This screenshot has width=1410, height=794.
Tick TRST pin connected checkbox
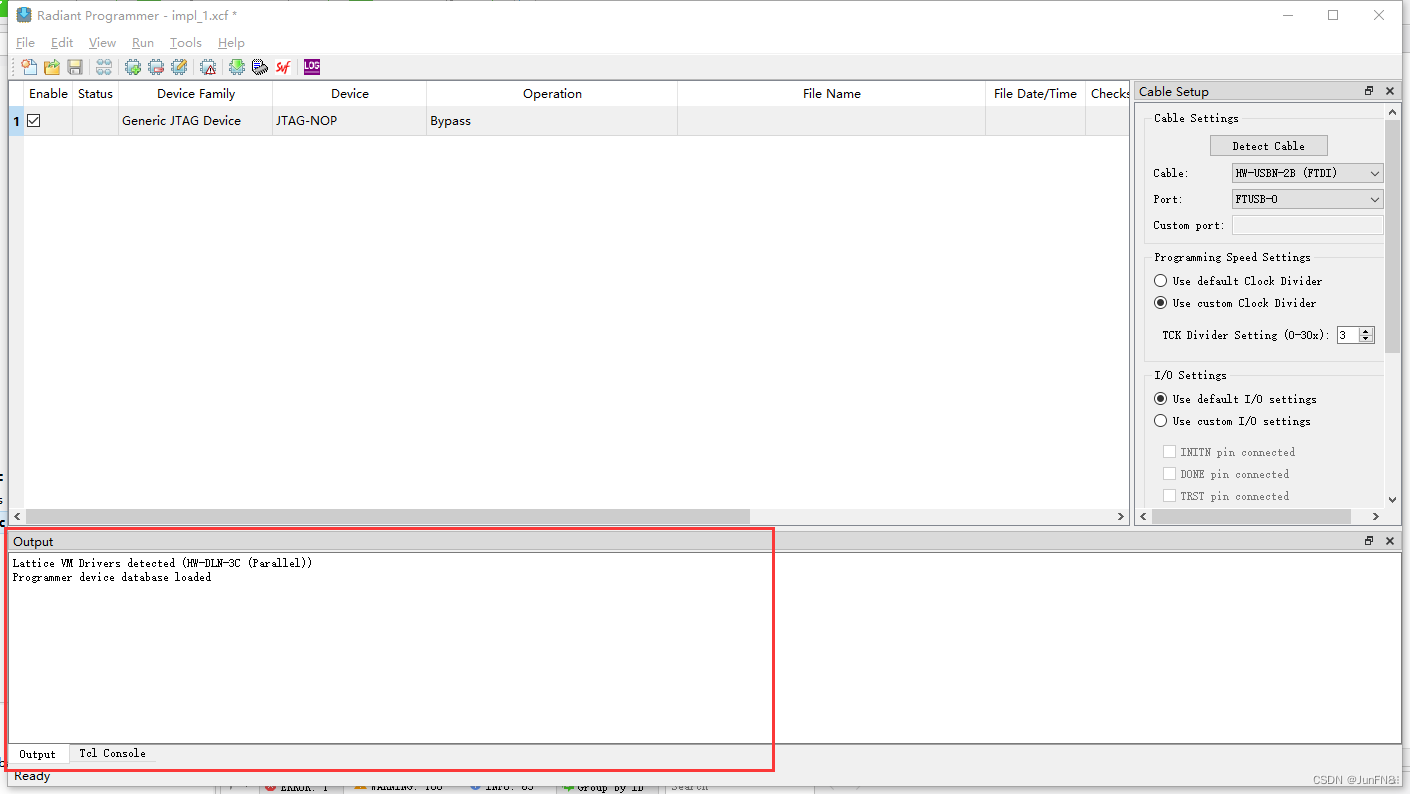[x=1169, y=496]
